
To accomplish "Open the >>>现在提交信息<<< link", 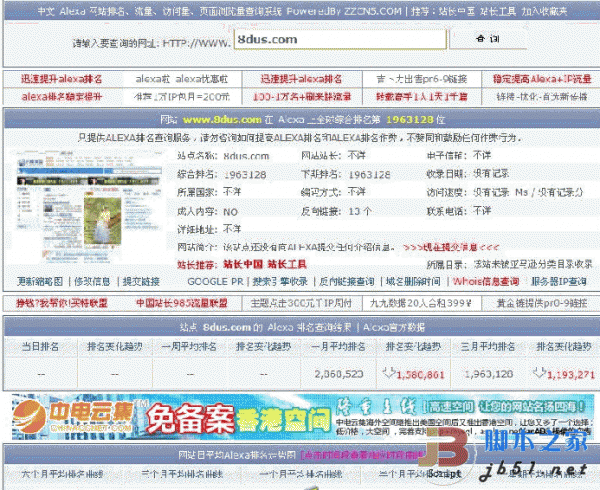I will 452,247.
